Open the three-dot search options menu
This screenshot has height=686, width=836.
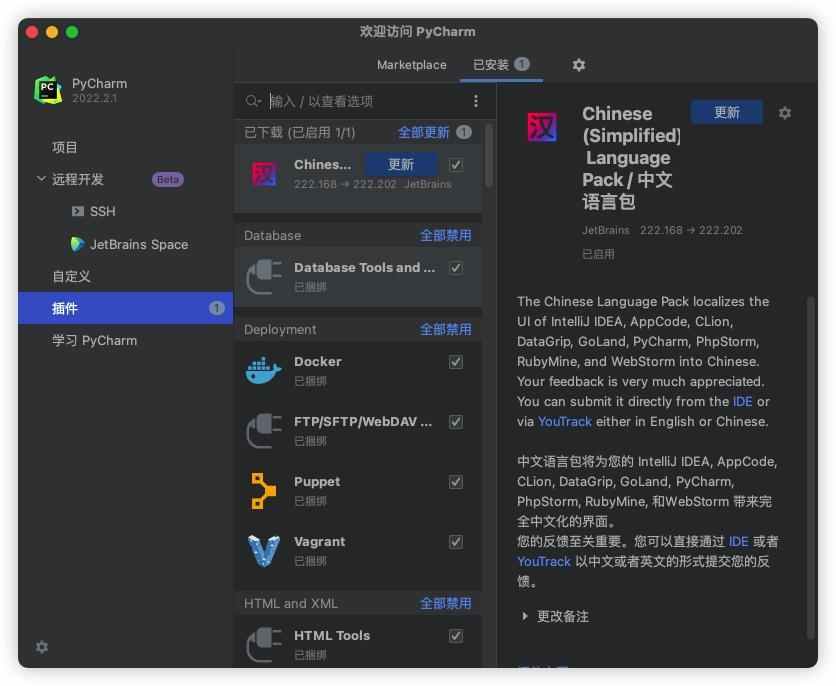point(476,101)
